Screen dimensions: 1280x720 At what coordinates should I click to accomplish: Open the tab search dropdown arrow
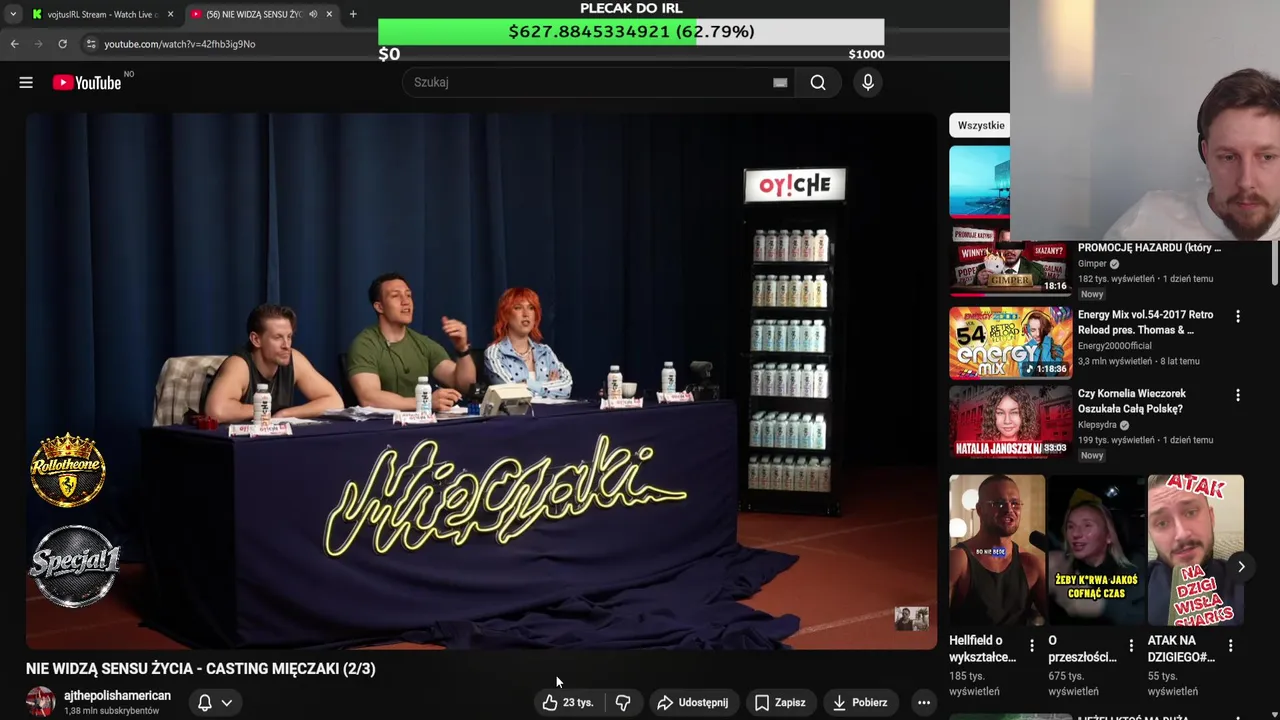tap(13, 14)
